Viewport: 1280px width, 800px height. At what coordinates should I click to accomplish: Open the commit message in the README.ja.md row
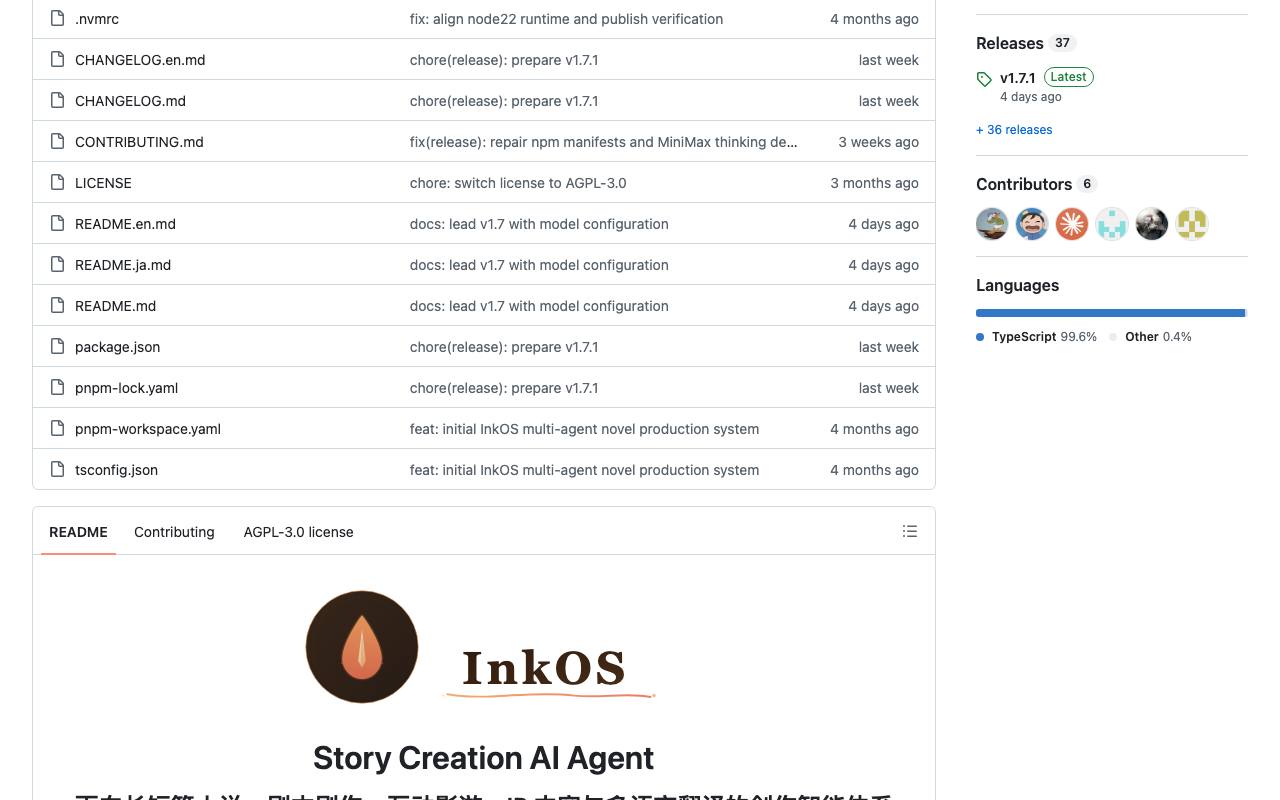coord(539,265)
